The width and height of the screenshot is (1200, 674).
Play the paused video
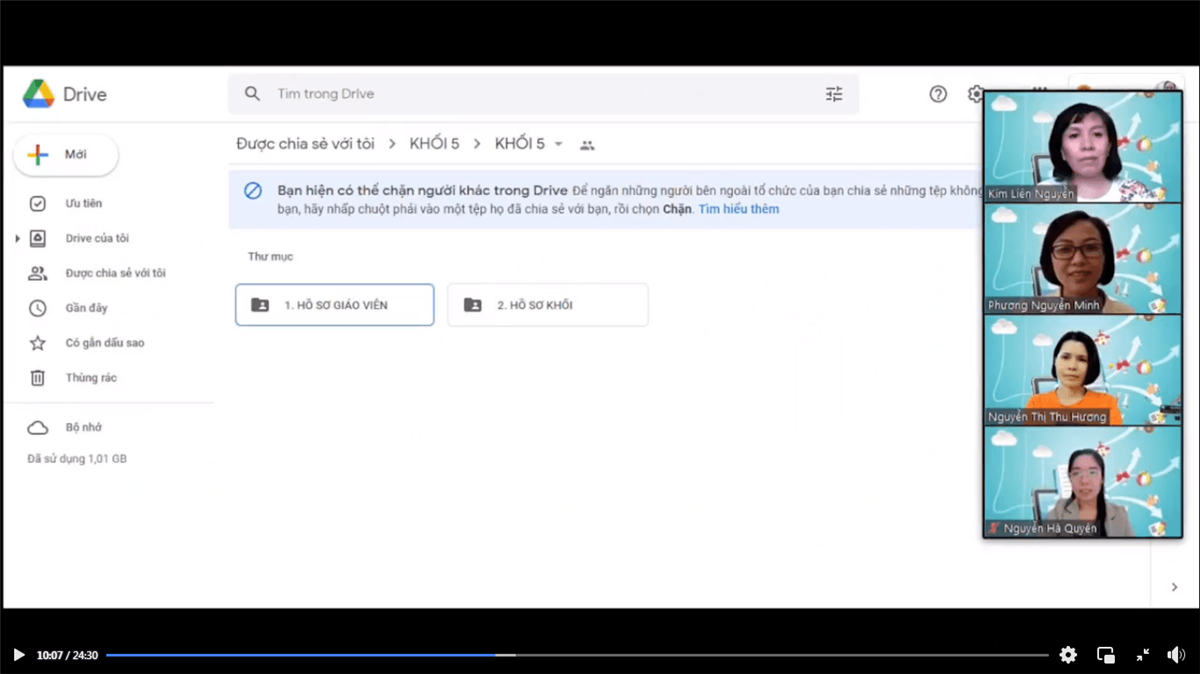18,655
